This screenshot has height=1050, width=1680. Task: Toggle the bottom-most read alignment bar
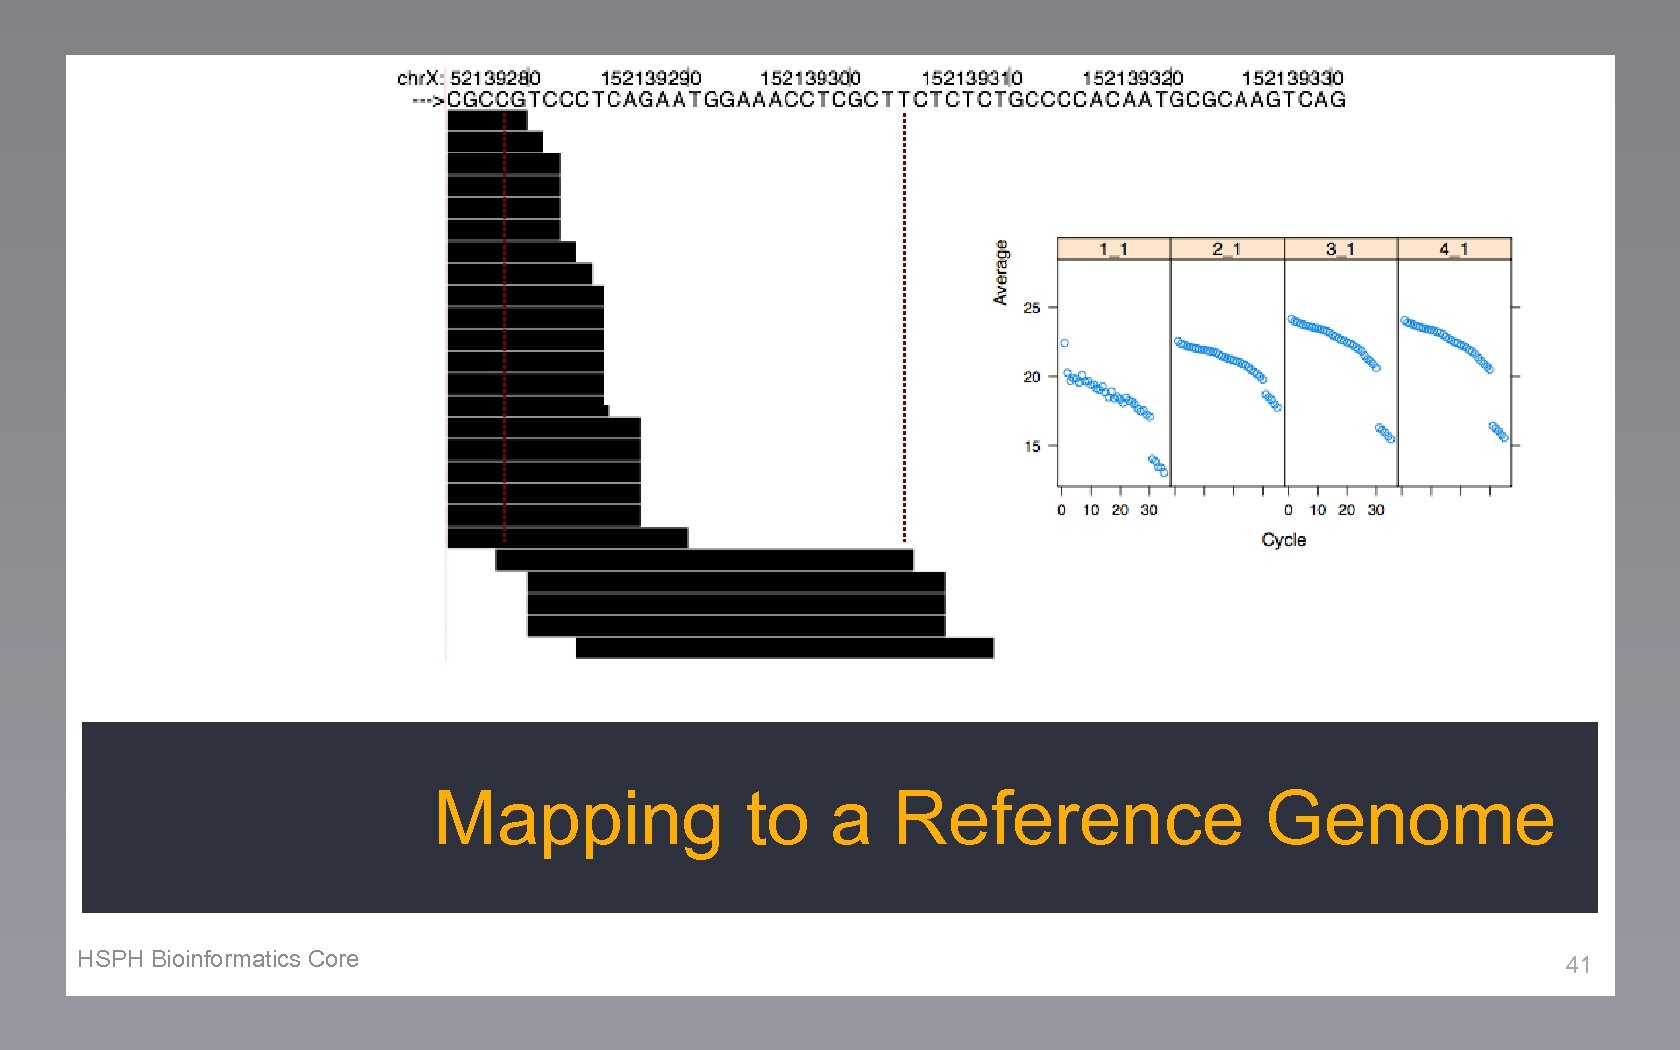[785, 648]
